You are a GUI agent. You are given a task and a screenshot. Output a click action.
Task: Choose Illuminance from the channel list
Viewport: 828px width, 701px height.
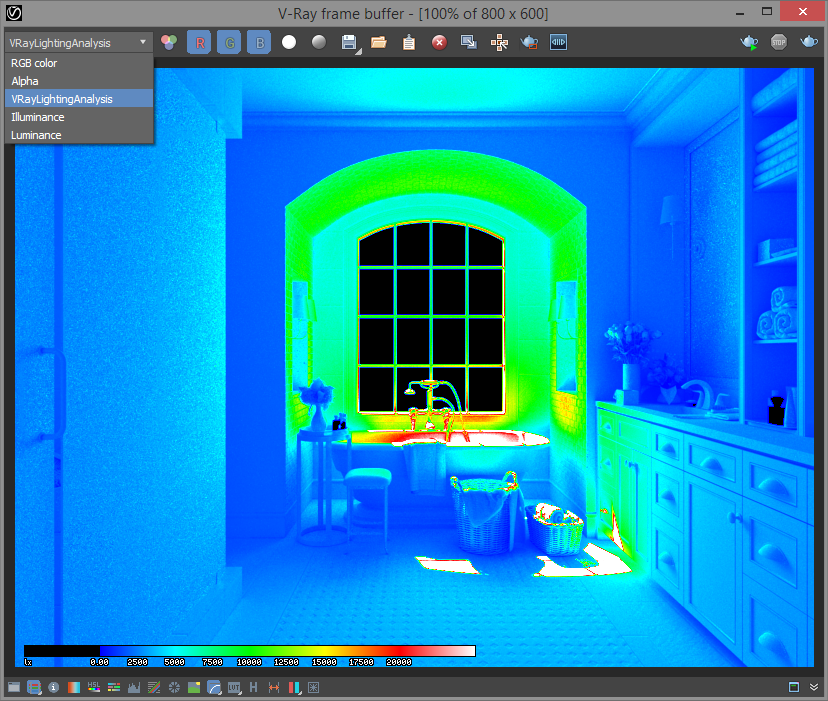37,117
